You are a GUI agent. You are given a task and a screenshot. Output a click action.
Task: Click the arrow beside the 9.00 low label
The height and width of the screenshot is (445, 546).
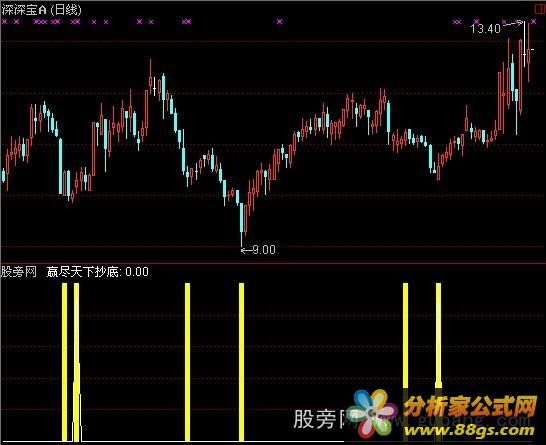pyautogui.click(x=247, y=250)
